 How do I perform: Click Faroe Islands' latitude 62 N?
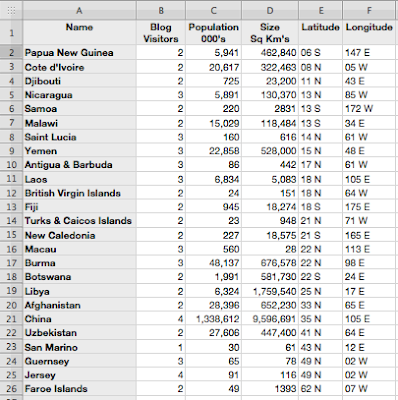coord(320,389)
